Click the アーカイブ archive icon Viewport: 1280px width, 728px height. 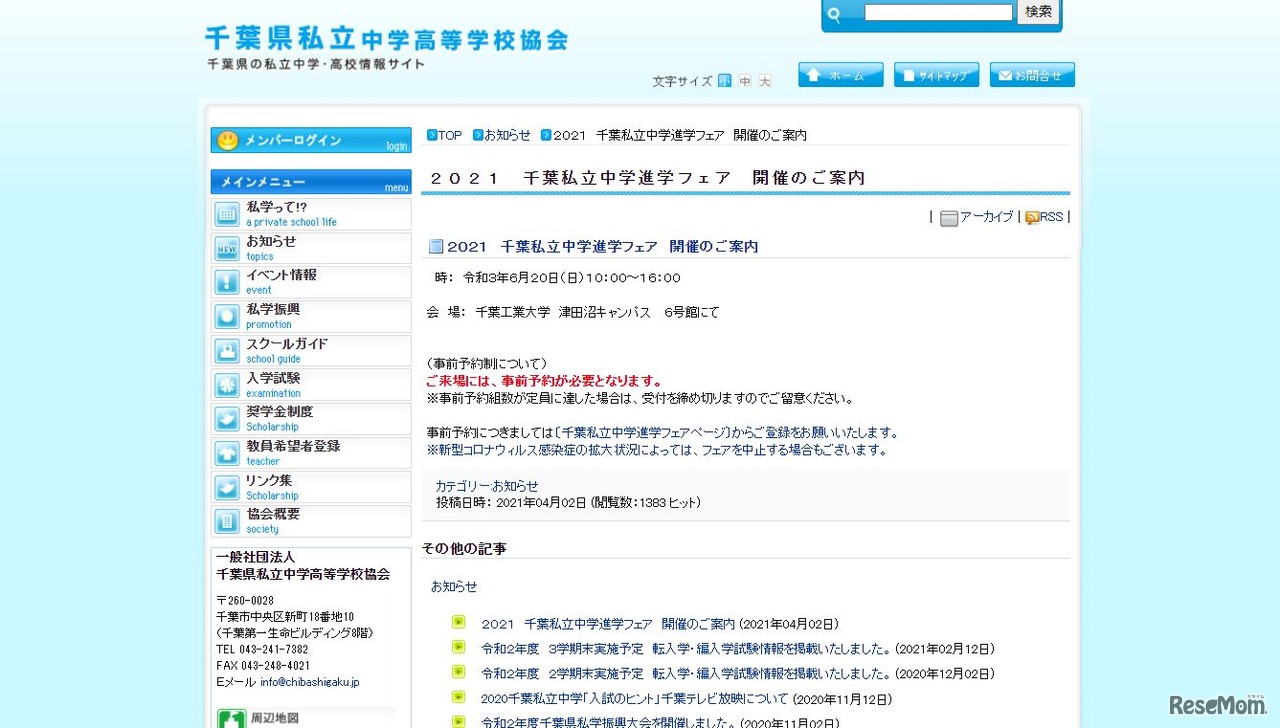tap(948, 216)
